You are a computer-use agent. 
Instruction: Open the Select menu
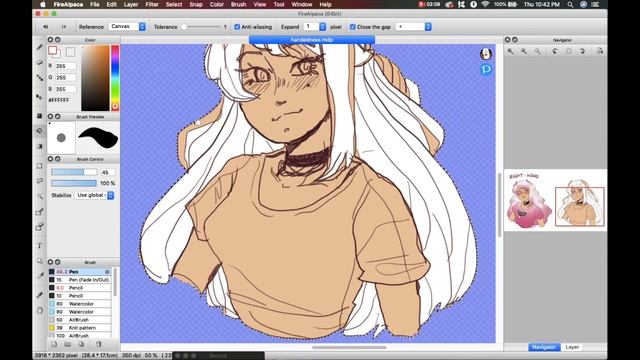pos(174,4)
